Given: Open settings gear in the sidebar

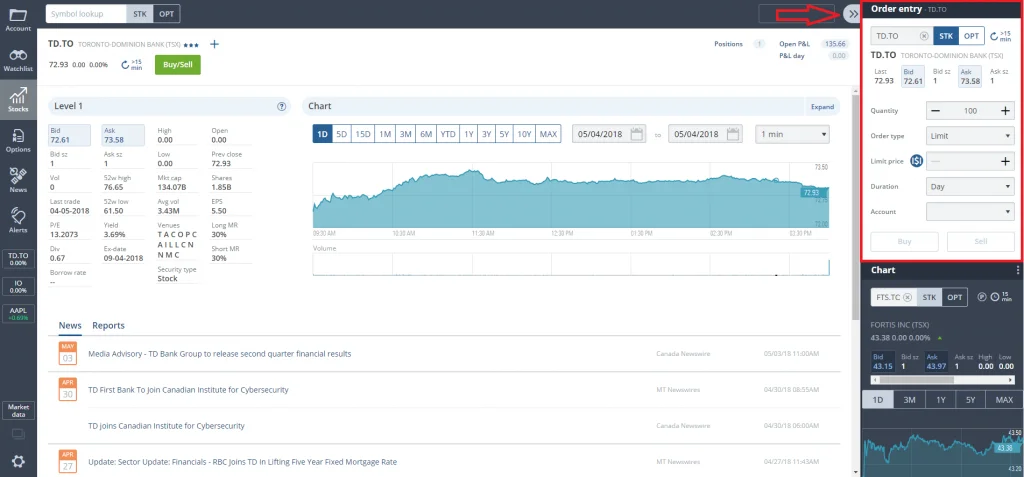Looking at the screenshot, I should point(18,461).
